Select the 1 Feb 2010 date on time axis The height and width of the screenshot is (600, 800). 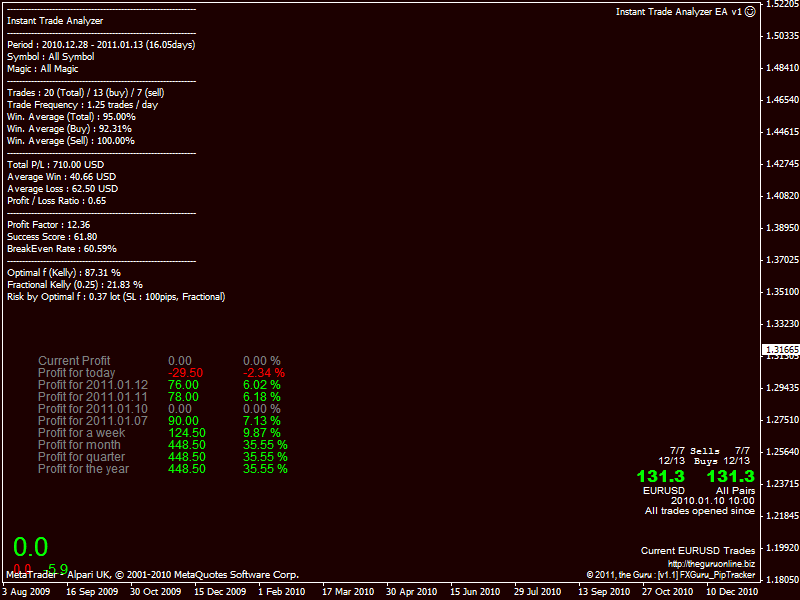pos(281,592)
